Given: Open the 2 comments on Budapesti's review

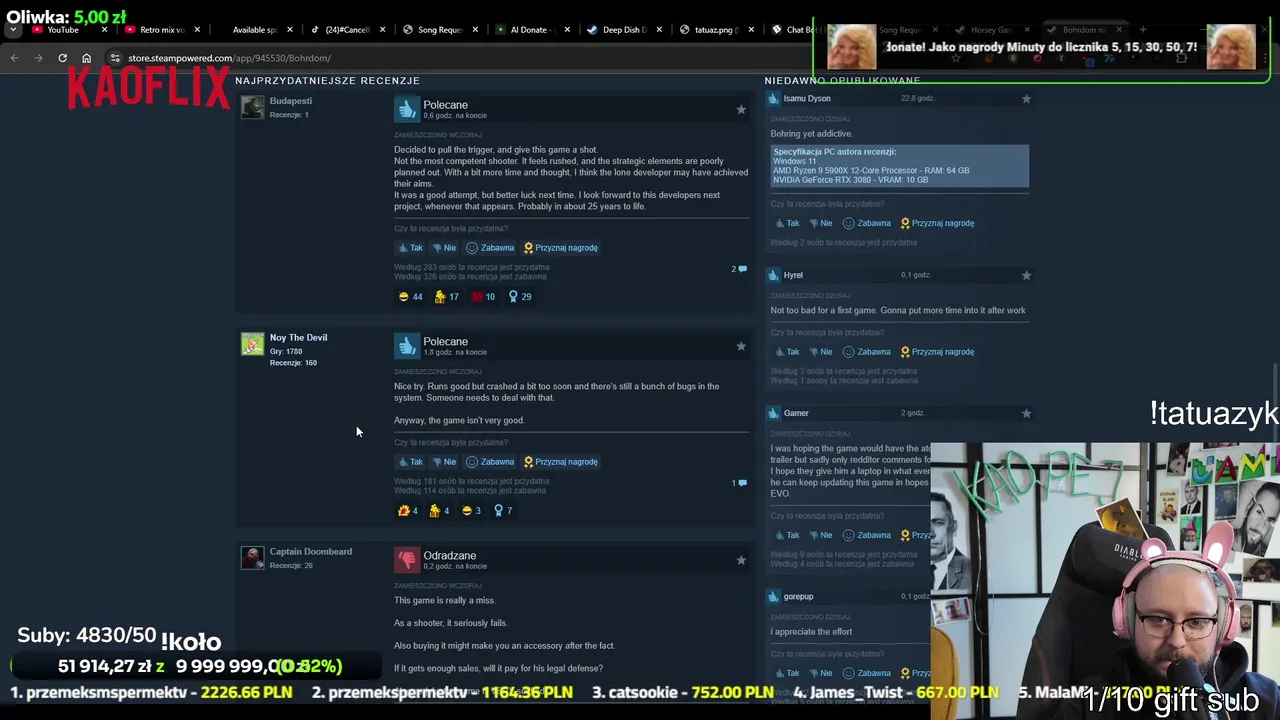Looking at the screenshot, I should 739,269.
